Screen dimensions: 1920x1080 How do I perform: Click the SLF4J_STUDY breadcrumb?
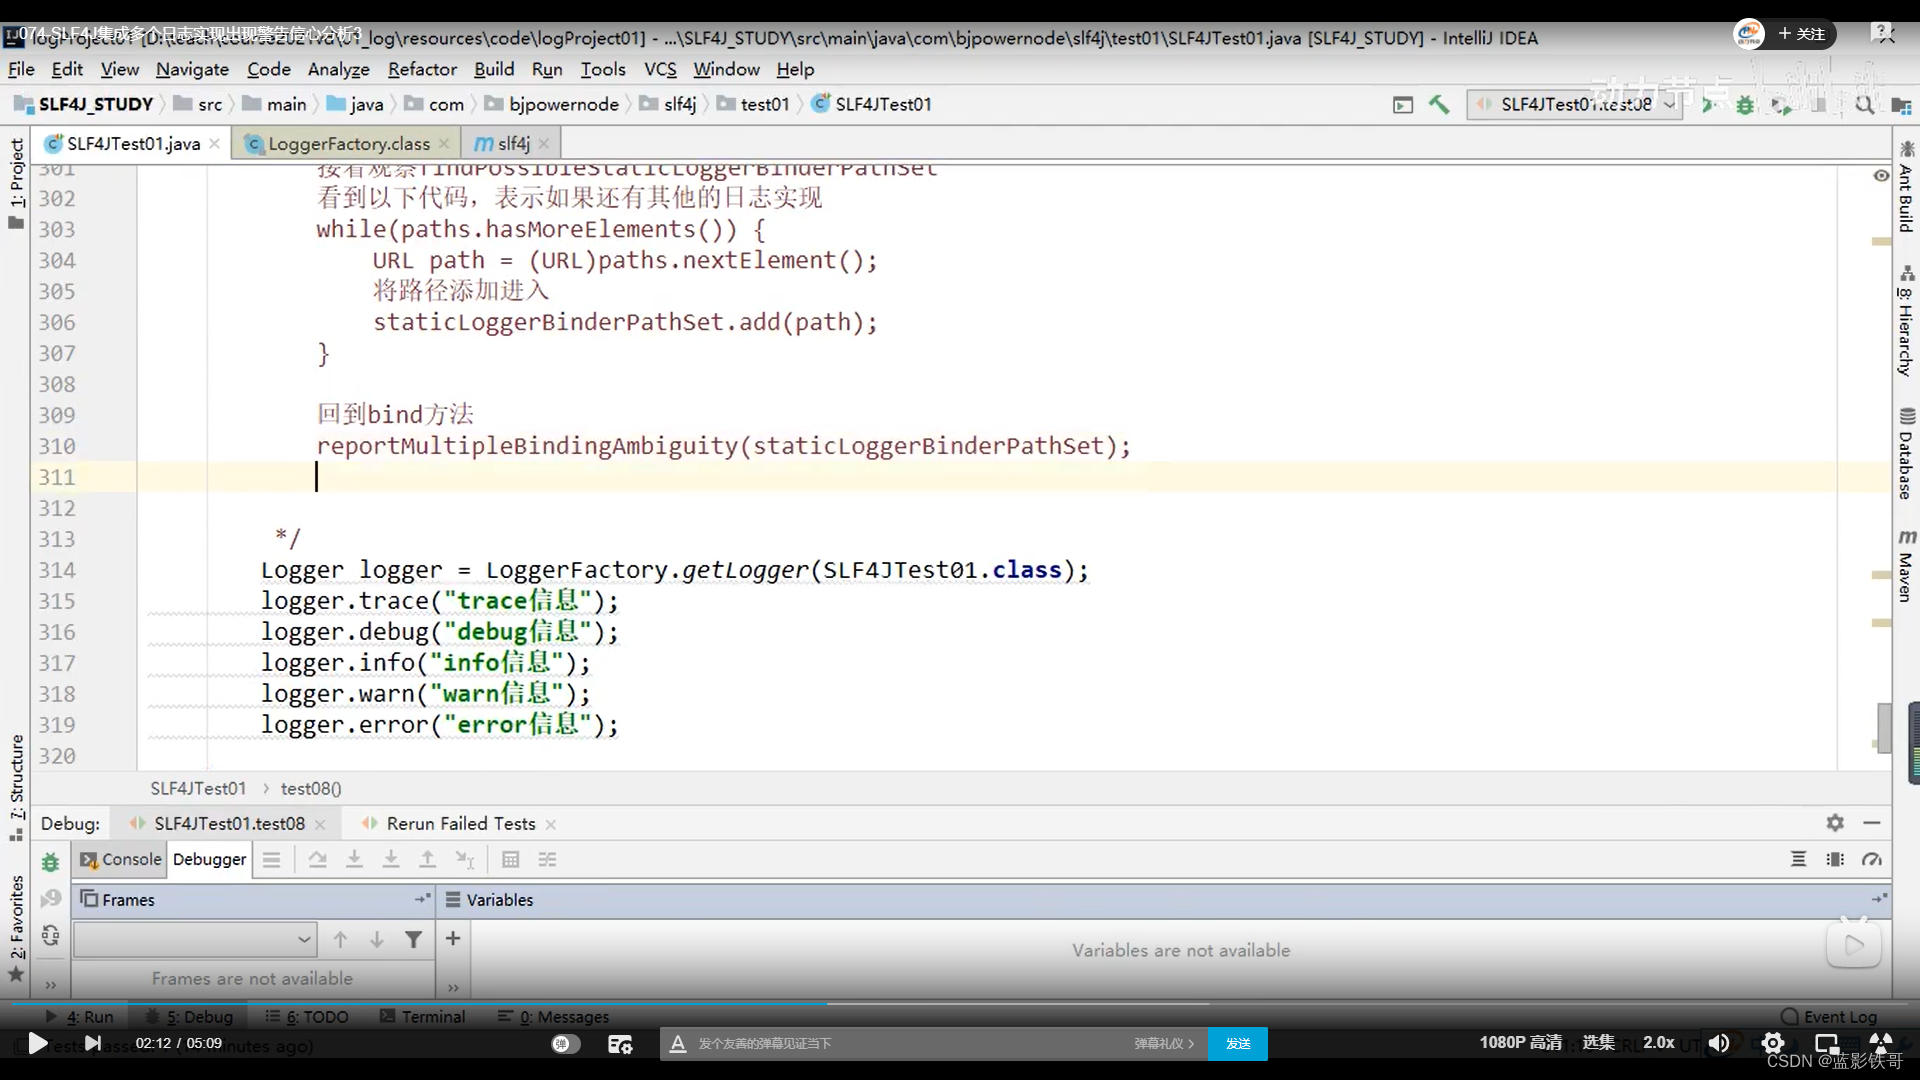[x=84, y=104]
